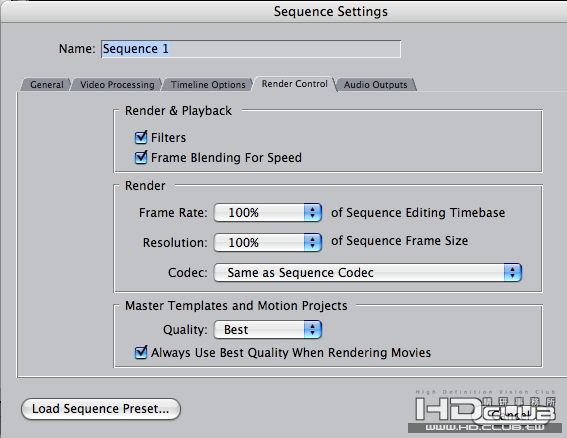Click the Quality dropdown blue arrow icon
Viewport: 567px width, 438px height.
tap(312, 329)
